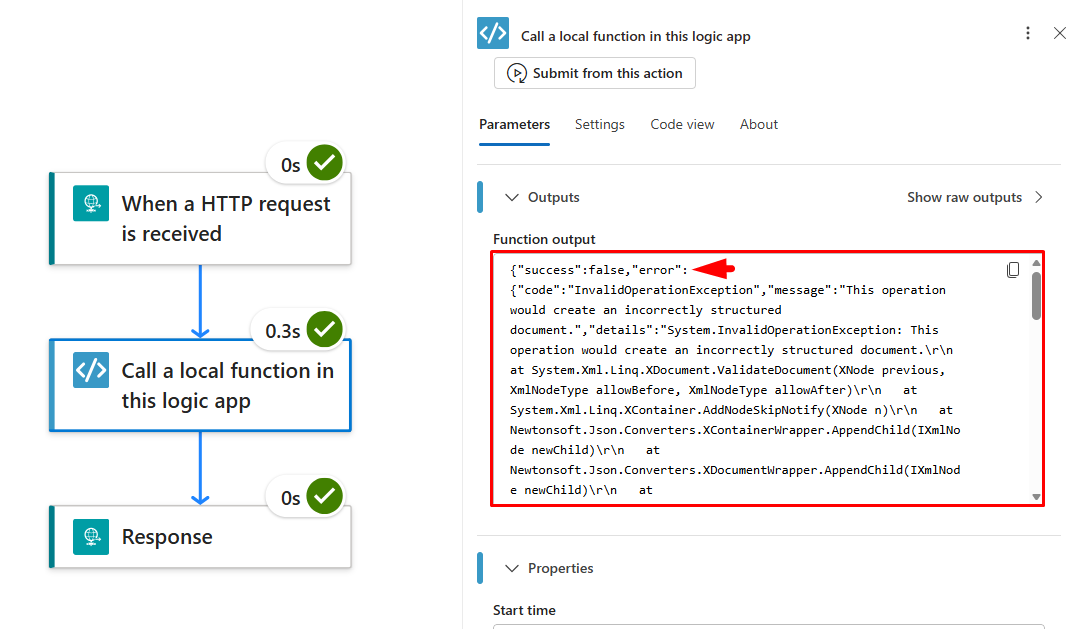Click the 0s duration on Response action
Viewport: 1076px width, 629px height.
290,498
